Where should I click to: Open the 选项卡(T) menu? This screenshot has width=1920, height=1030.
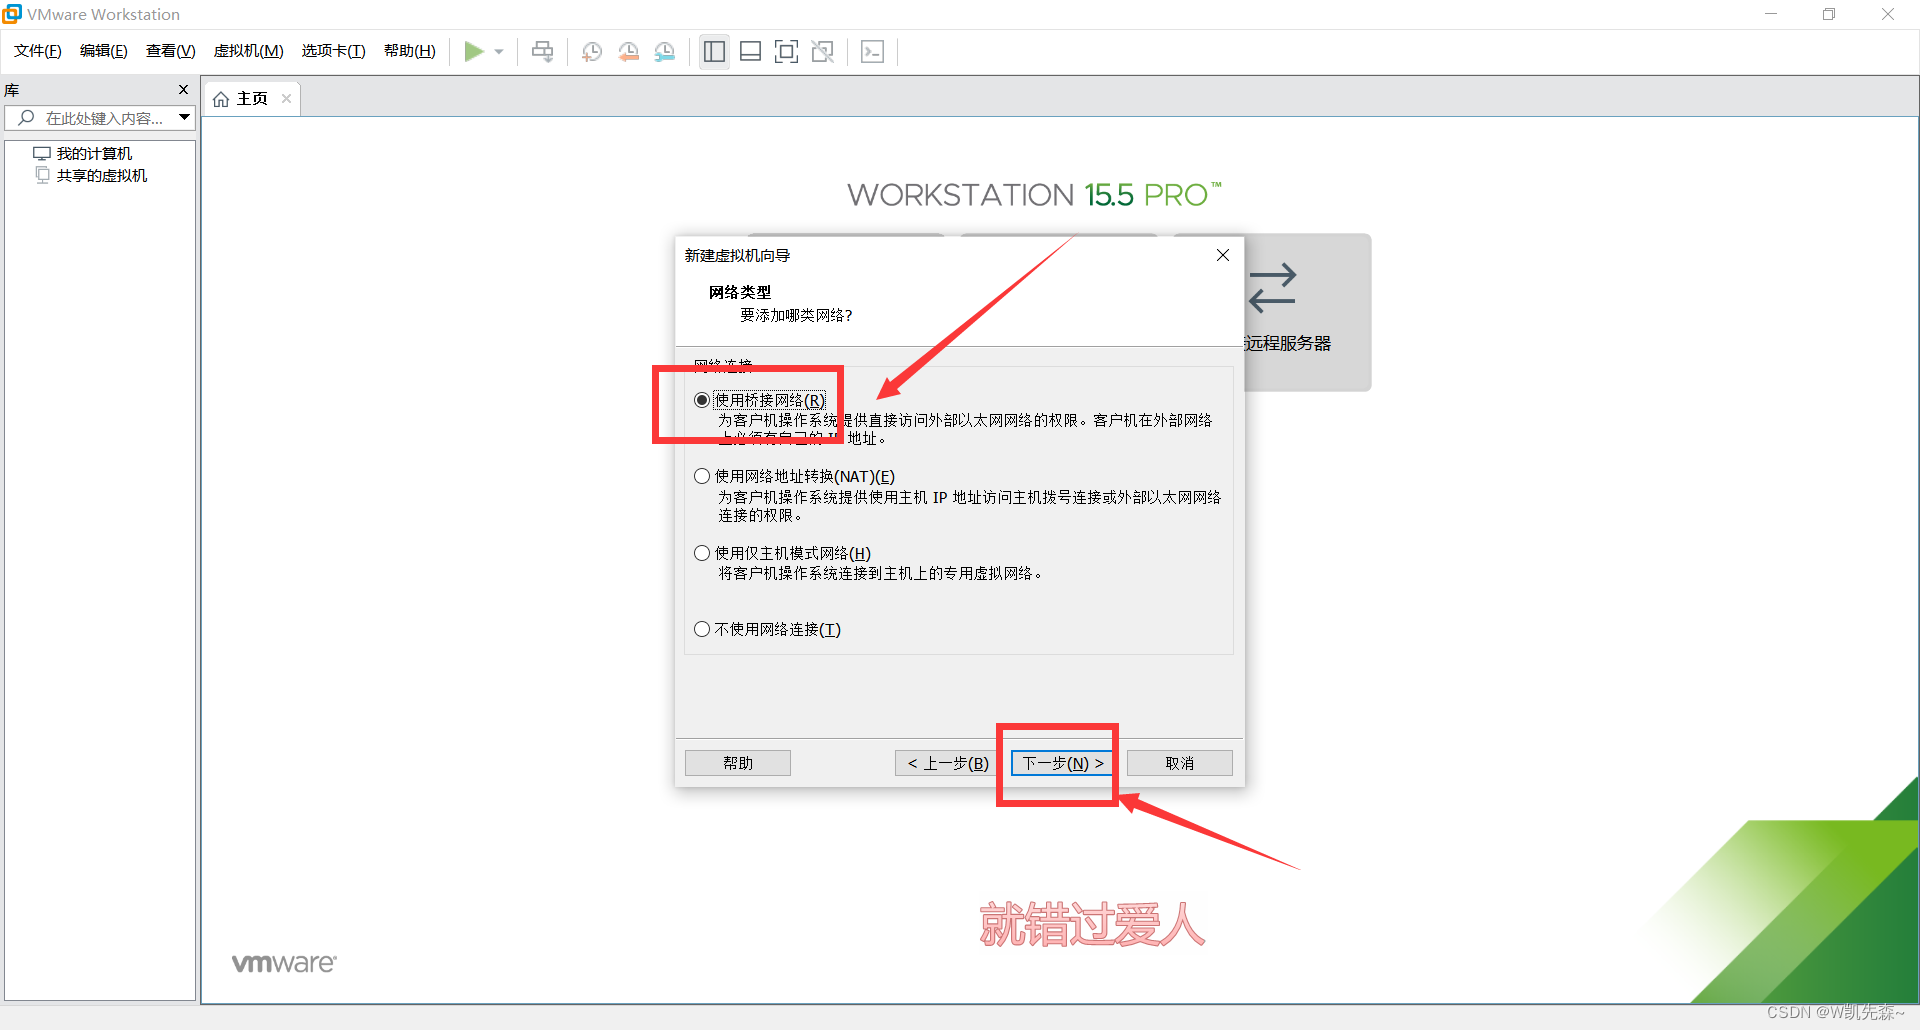click(x=334, y=51)
